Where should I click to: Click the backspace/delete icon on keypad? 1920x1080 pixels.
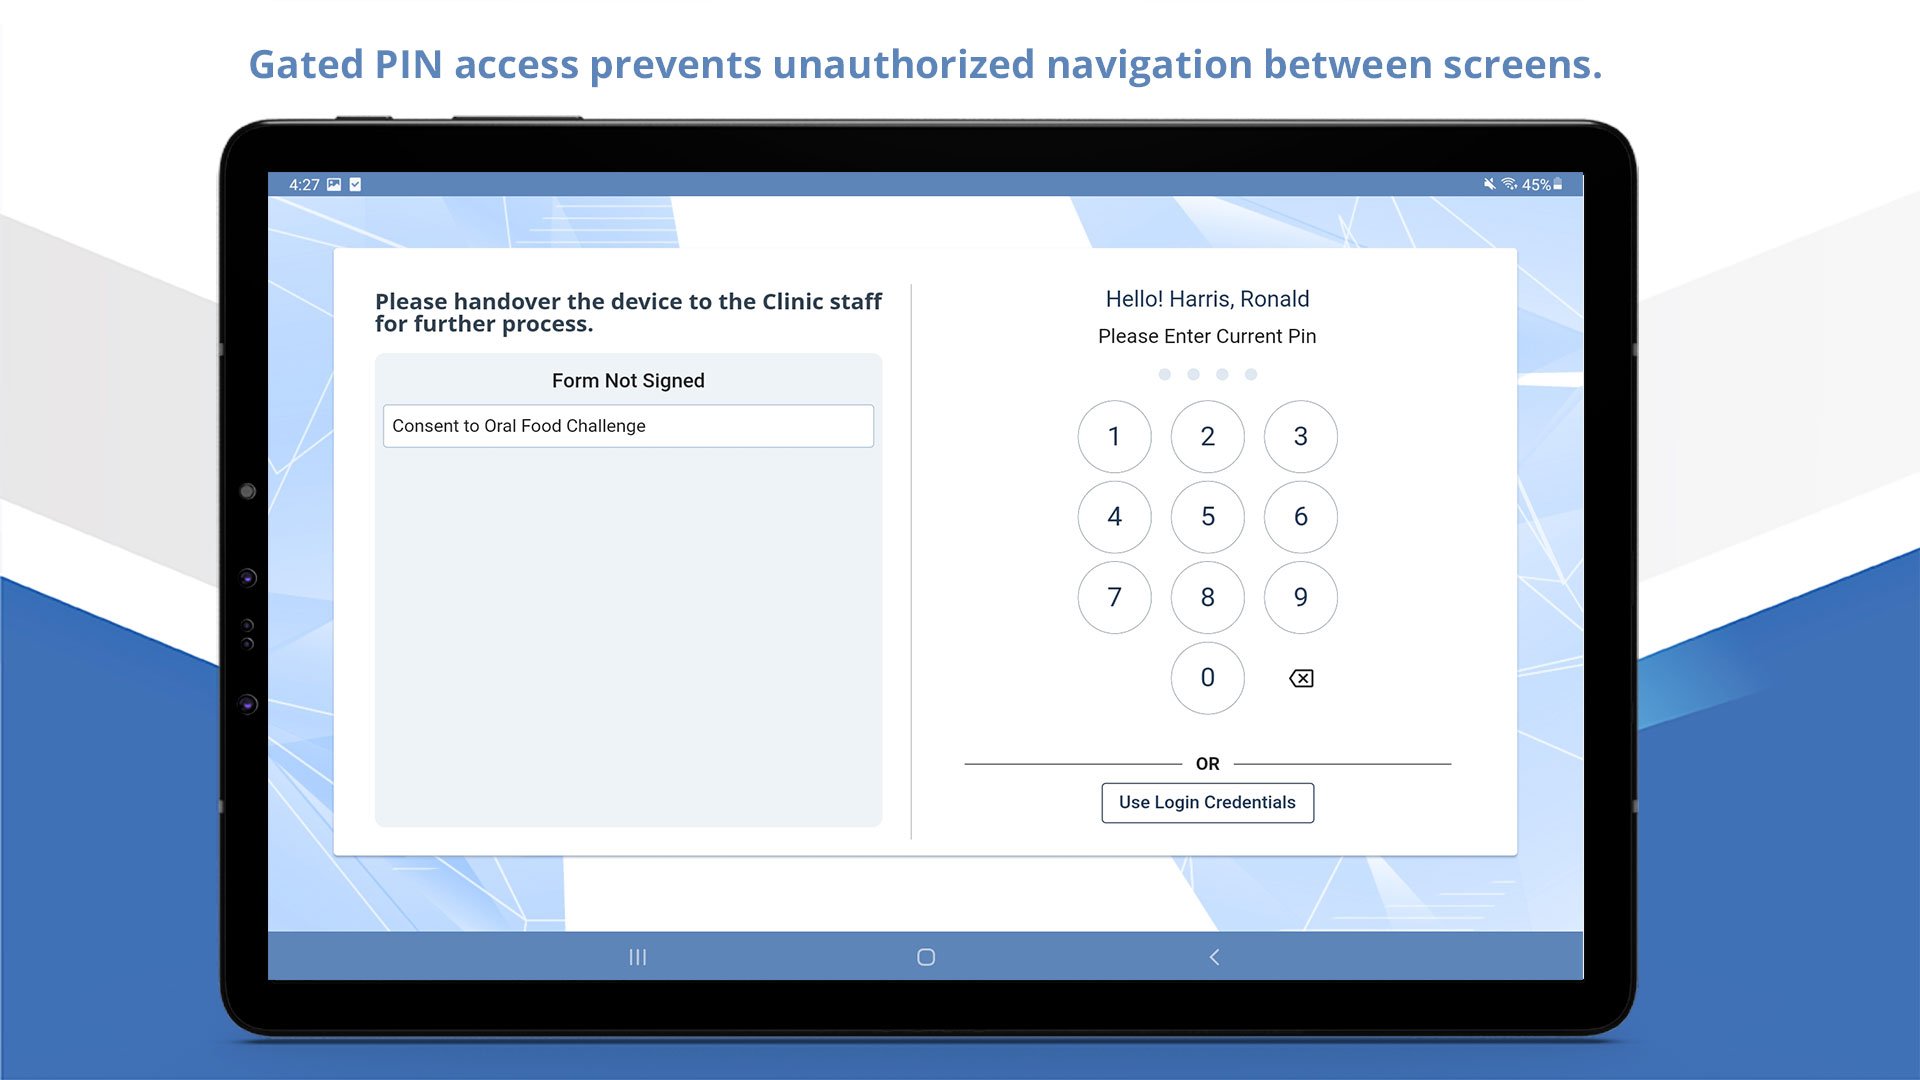[1298, 678]
